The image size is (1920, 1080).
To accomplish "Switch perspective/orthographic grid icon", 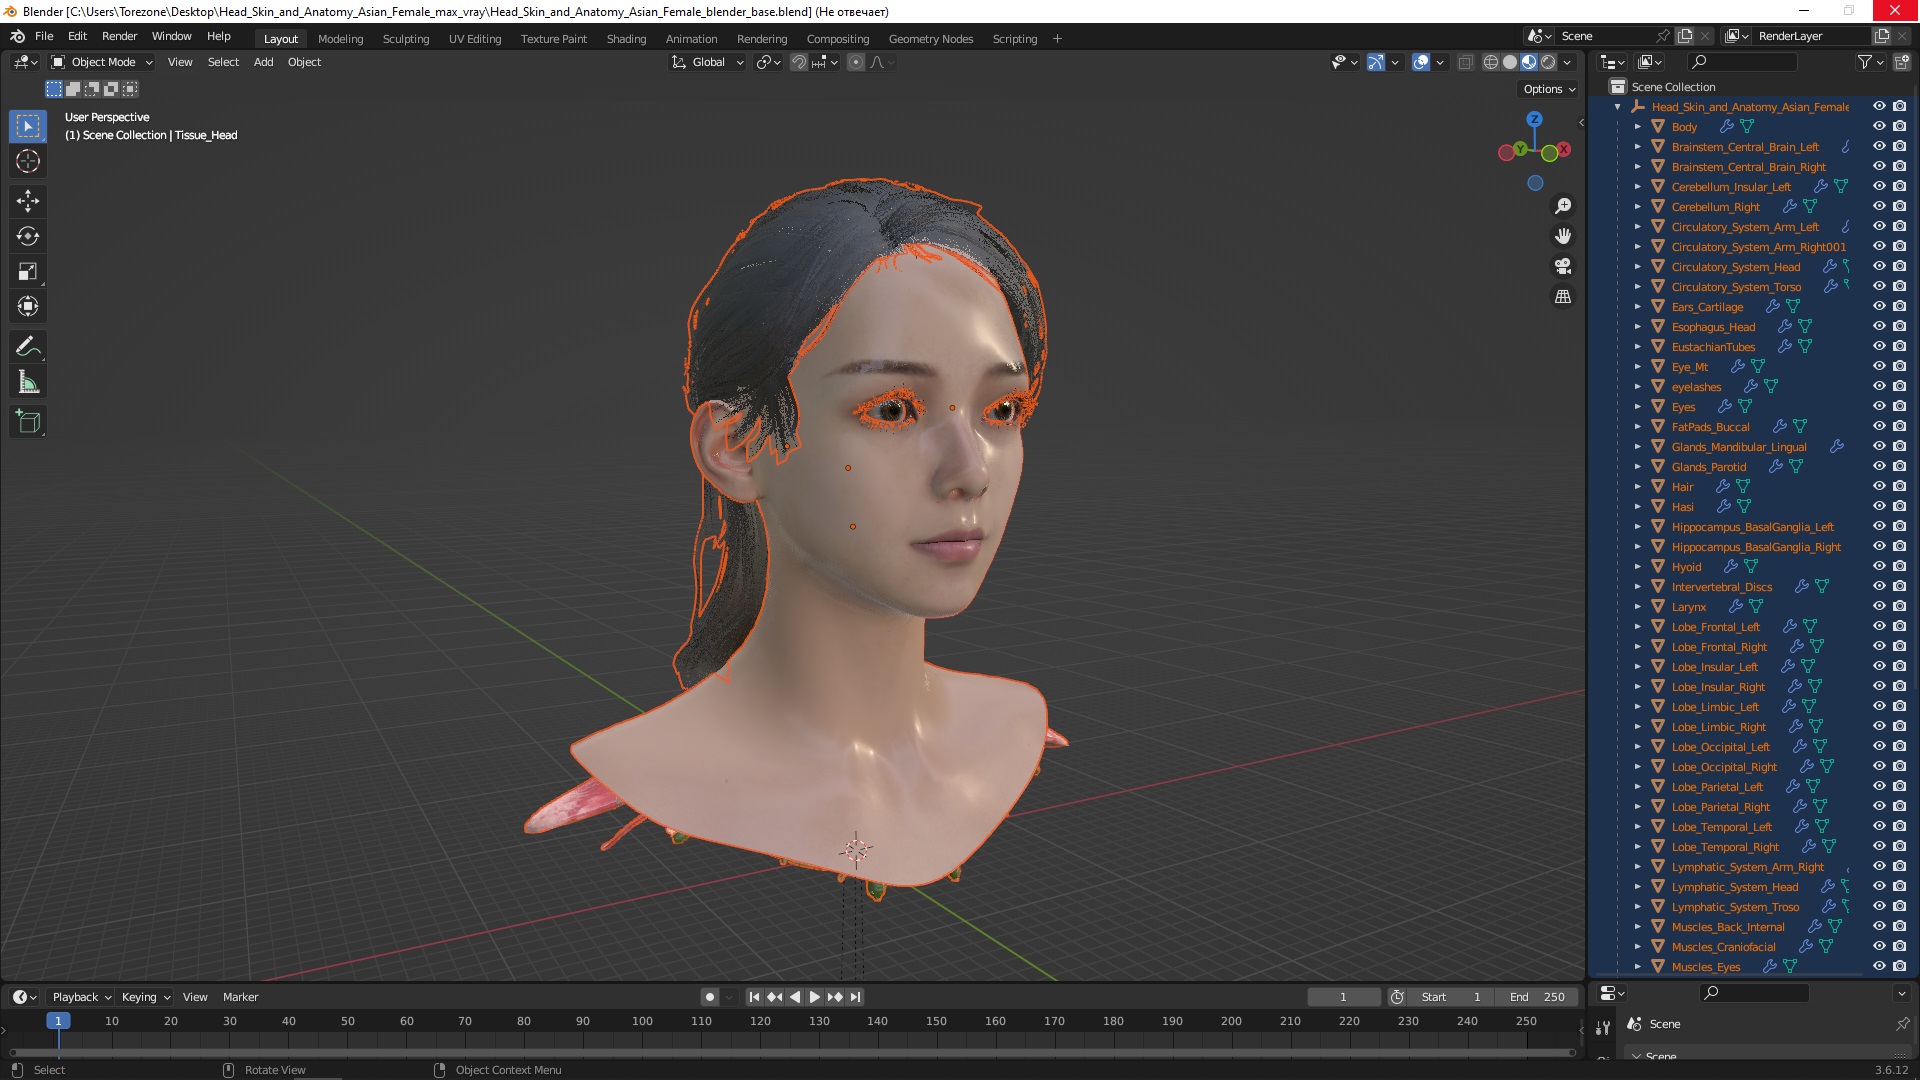I will tap(1563, 297).
